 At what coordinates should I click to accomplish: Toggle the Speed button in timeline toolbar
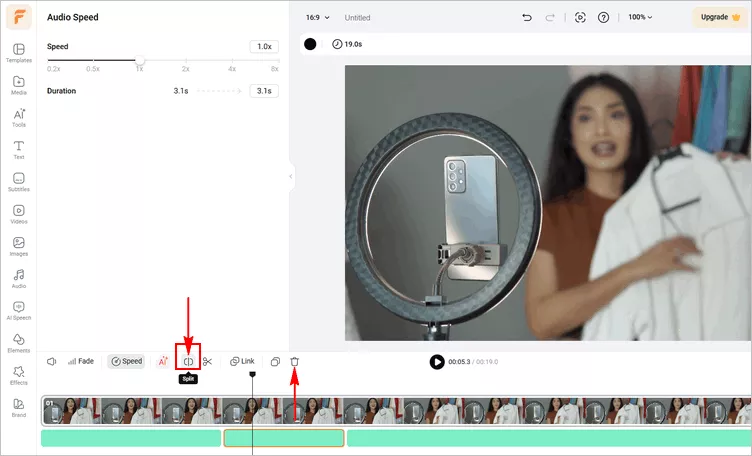tap(127, 362)
